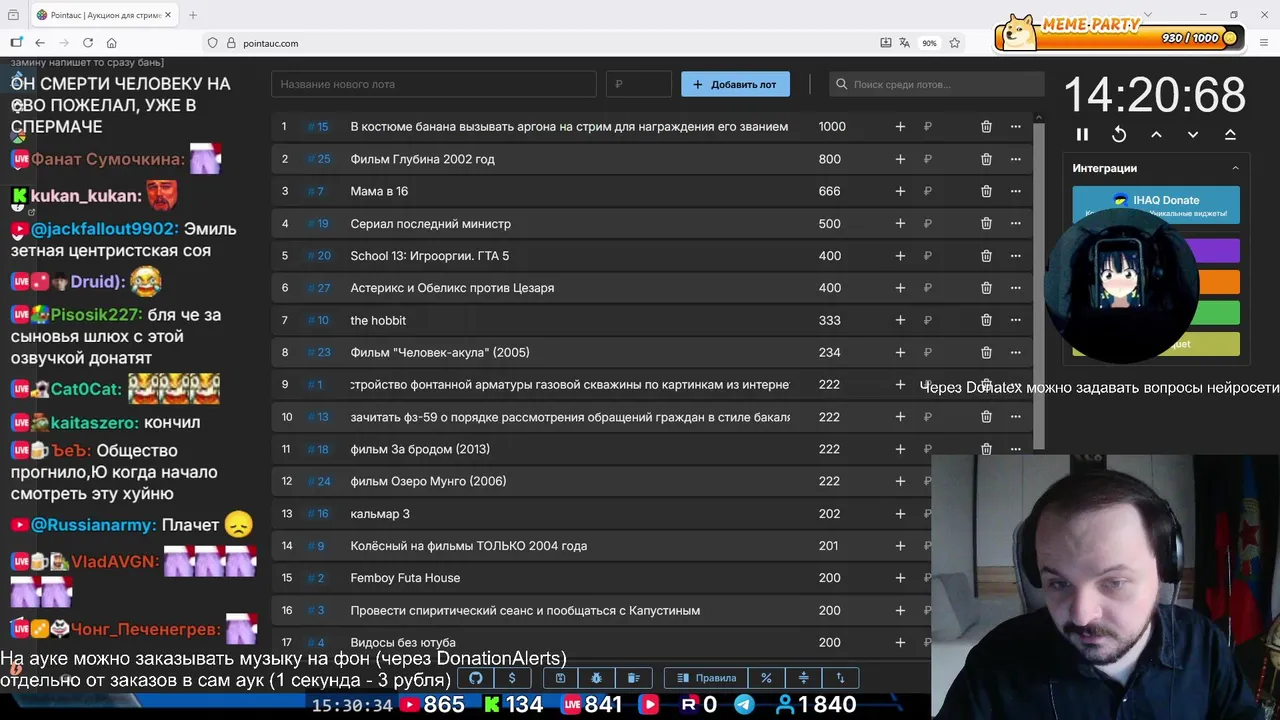The image size is (1280, 720).
Task: Pause the auction timer
Action: pos(1082,134)
